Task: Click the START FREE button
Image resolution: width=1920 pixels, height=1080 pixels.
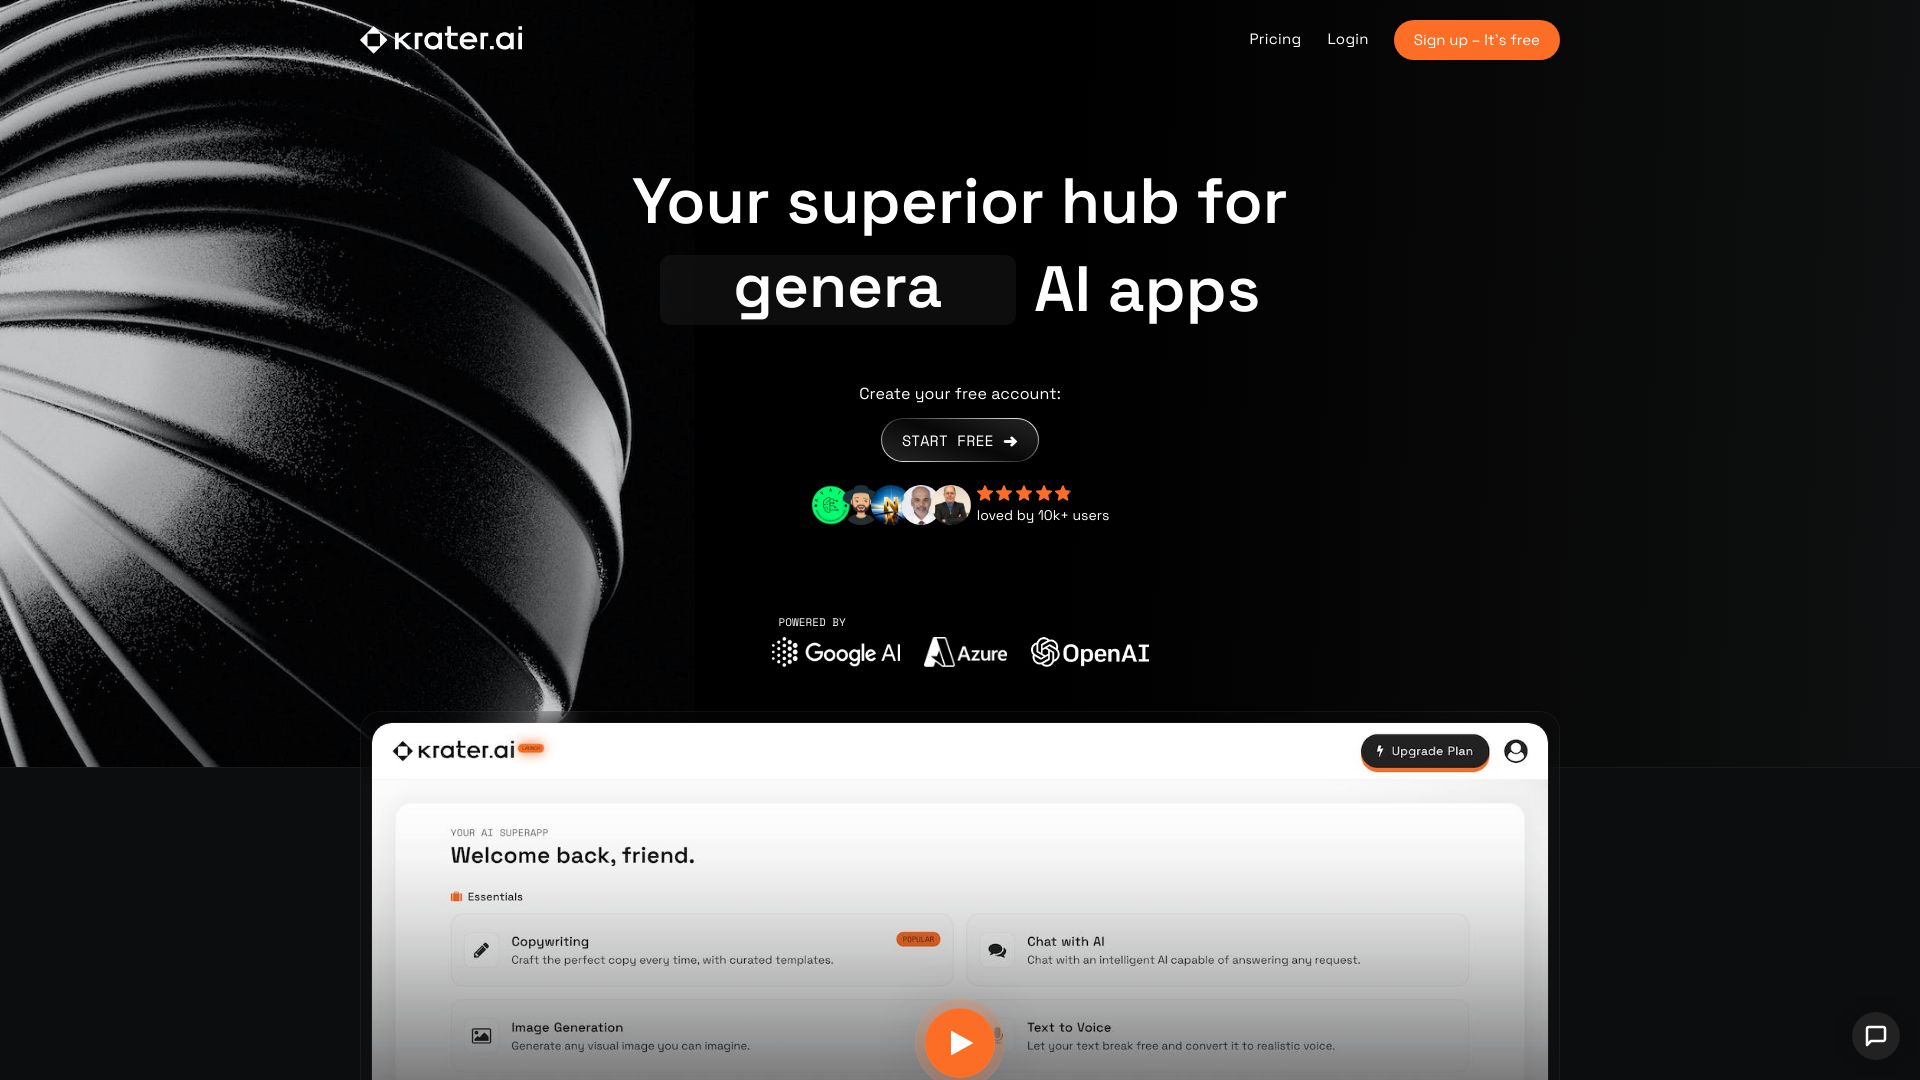Action: coord(959,439)
